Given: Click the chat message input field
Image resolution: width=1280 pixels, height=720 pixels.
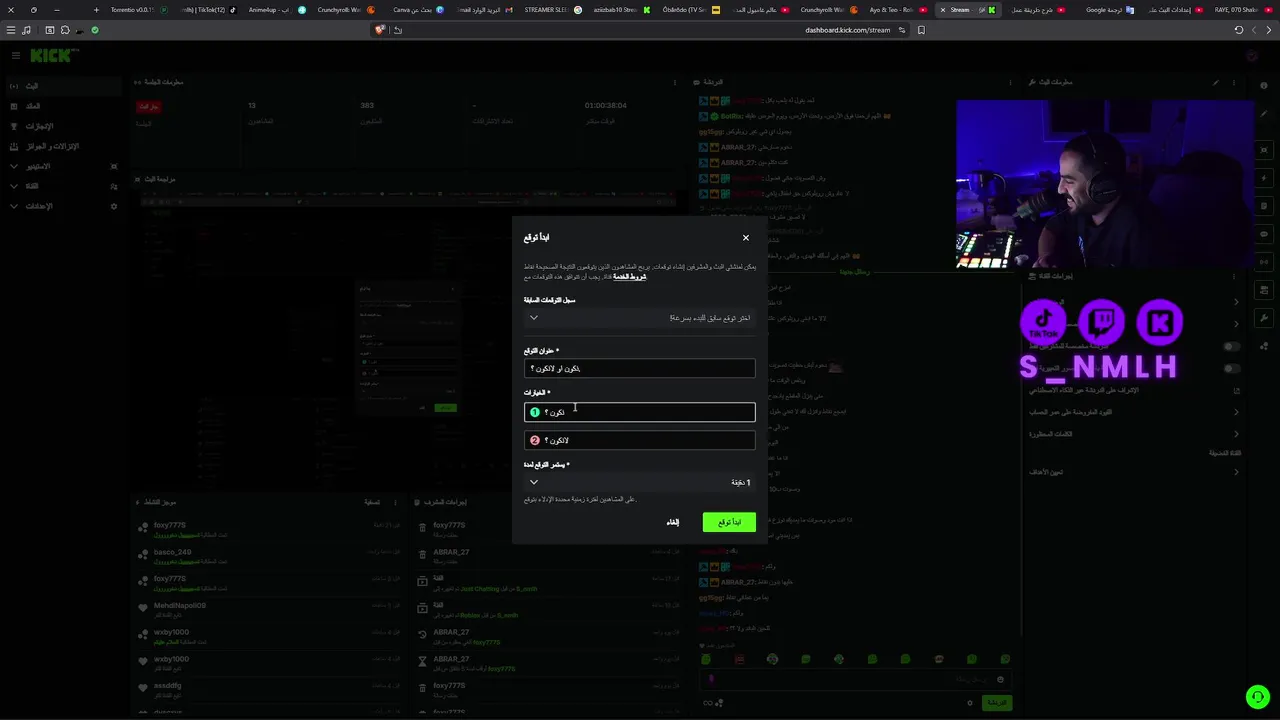Looking at the screenshot, I should point(856,679).
